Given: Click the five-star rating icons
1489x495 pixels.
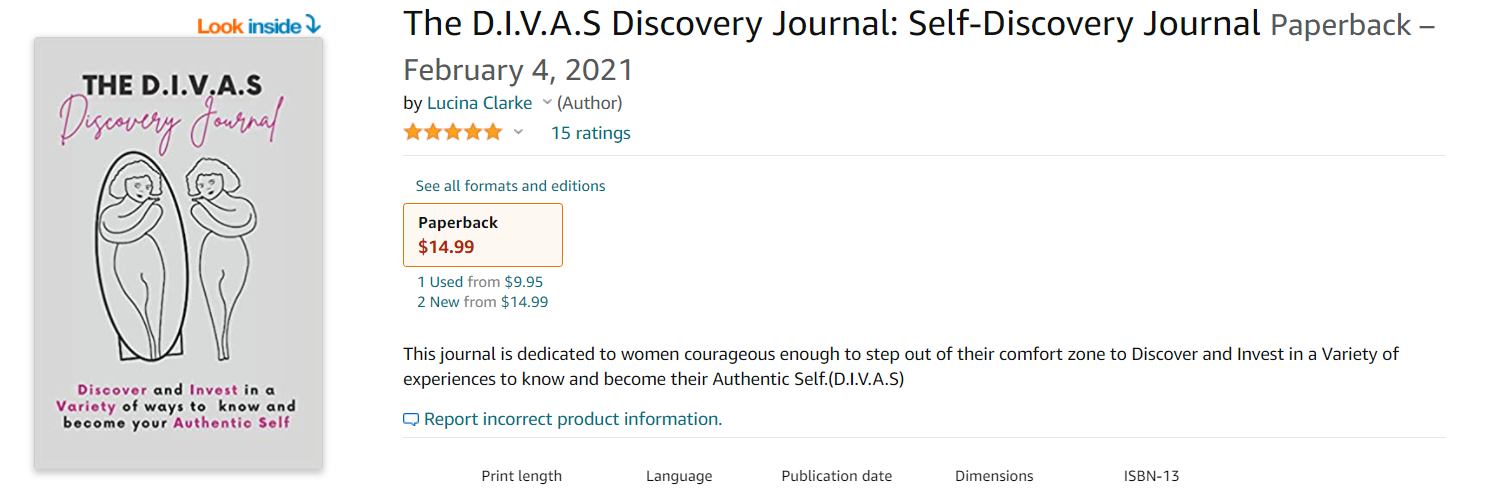Looking at the screenshot, I should (x=453, y=133).
